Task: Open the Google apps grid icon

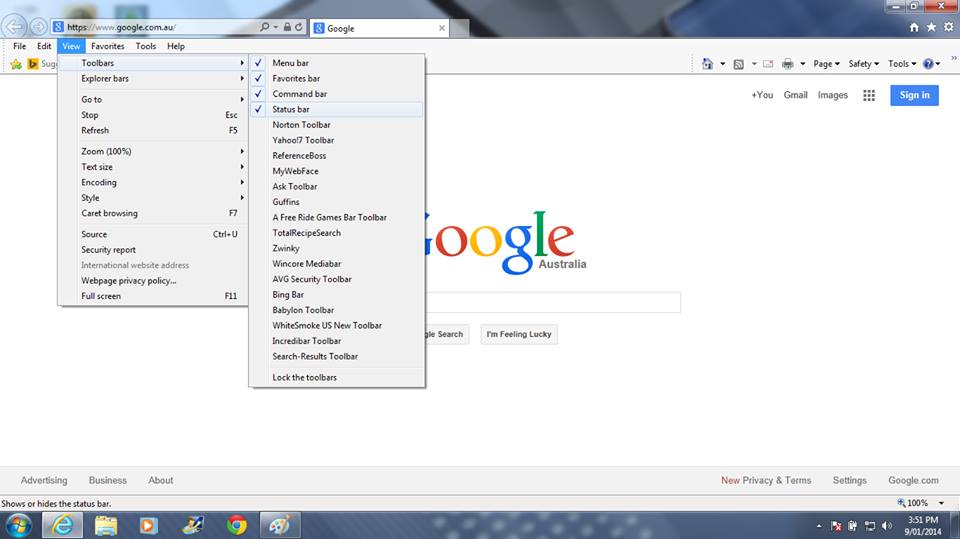Action: 869,95
